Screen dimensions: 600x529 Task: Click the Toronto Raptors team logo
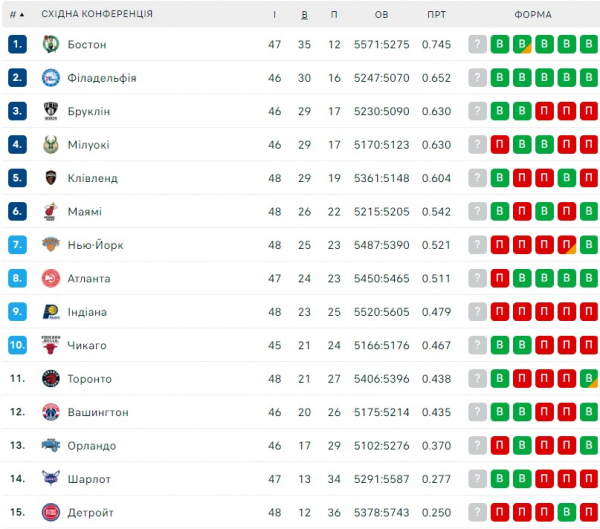(x=51, y=379)
